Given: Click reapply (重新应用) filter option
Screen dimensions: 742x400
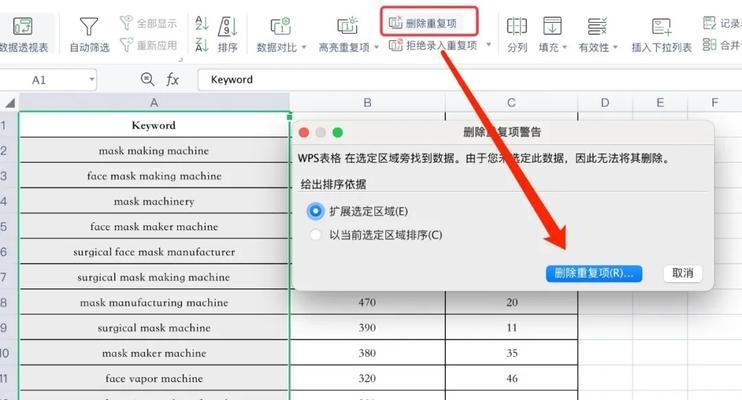Looking at the screenshot, I should click(x=148, y=45).
